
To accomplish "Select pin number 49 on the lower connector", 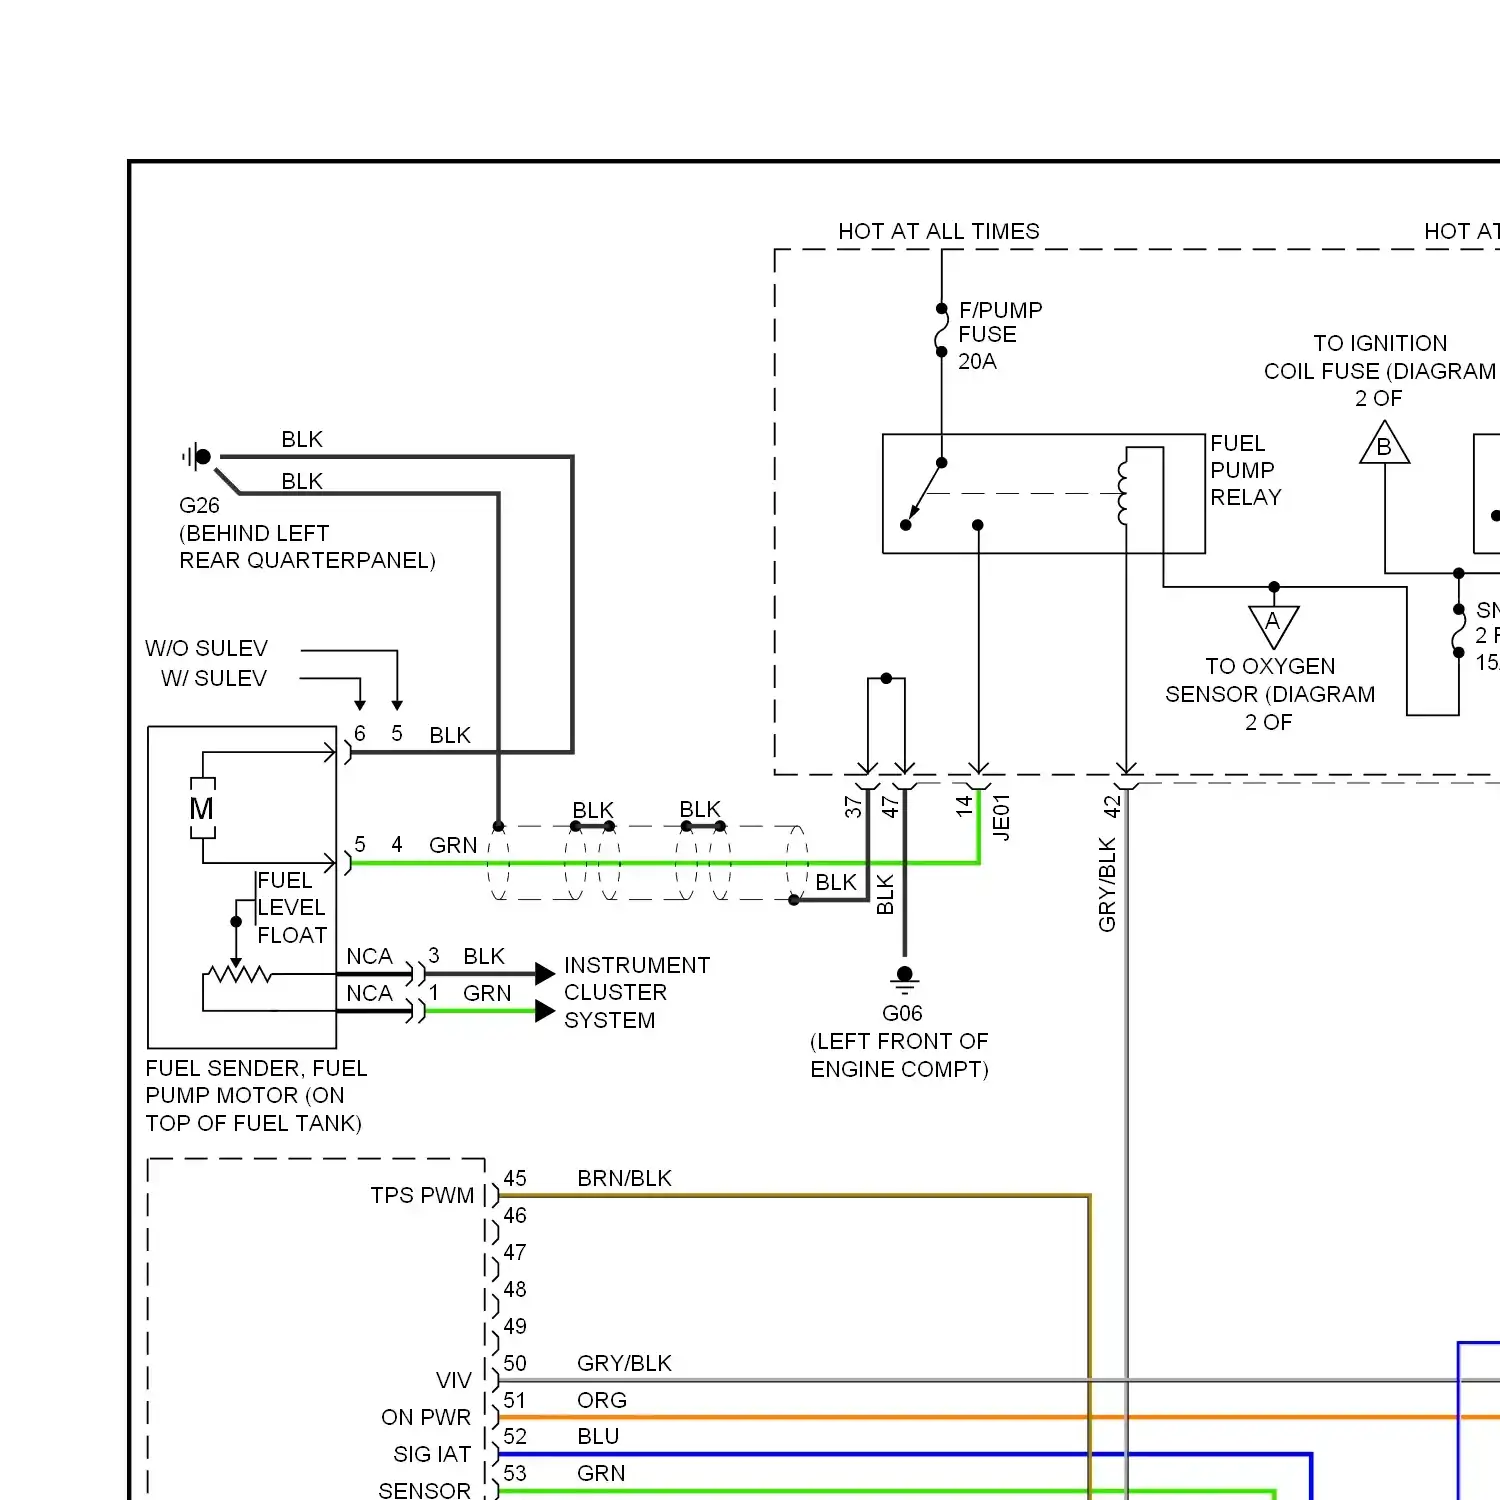I will 515,1326.
